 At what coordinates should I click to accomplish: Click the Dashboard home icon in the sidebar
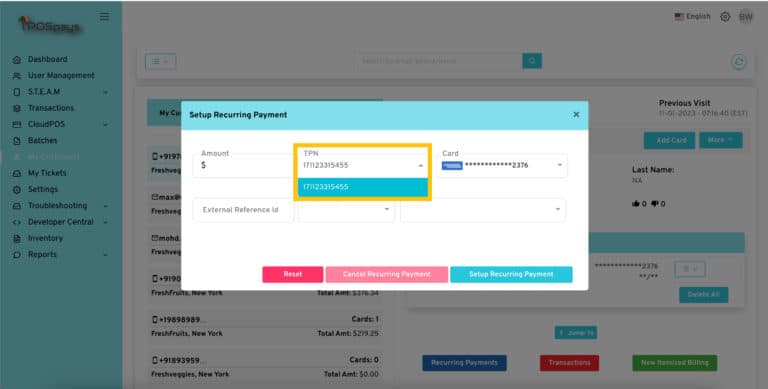[17, 60]
